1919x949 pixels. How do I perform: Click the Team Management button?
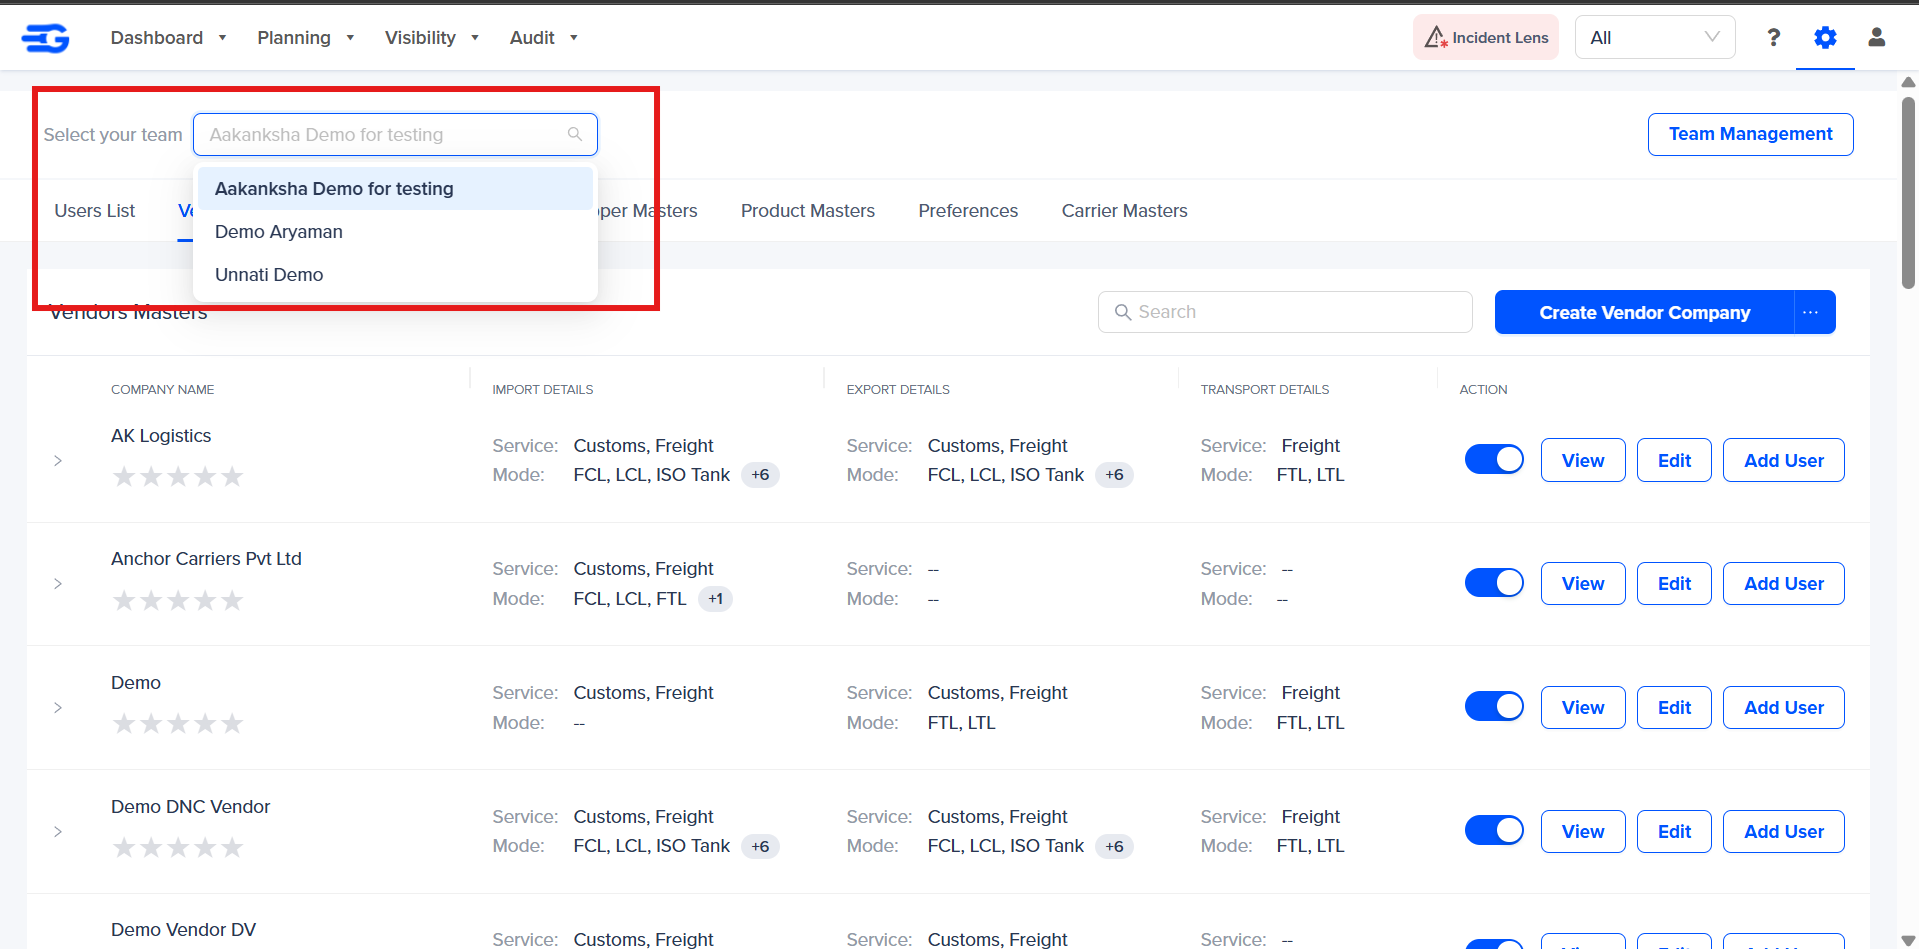pos(1750,134)
